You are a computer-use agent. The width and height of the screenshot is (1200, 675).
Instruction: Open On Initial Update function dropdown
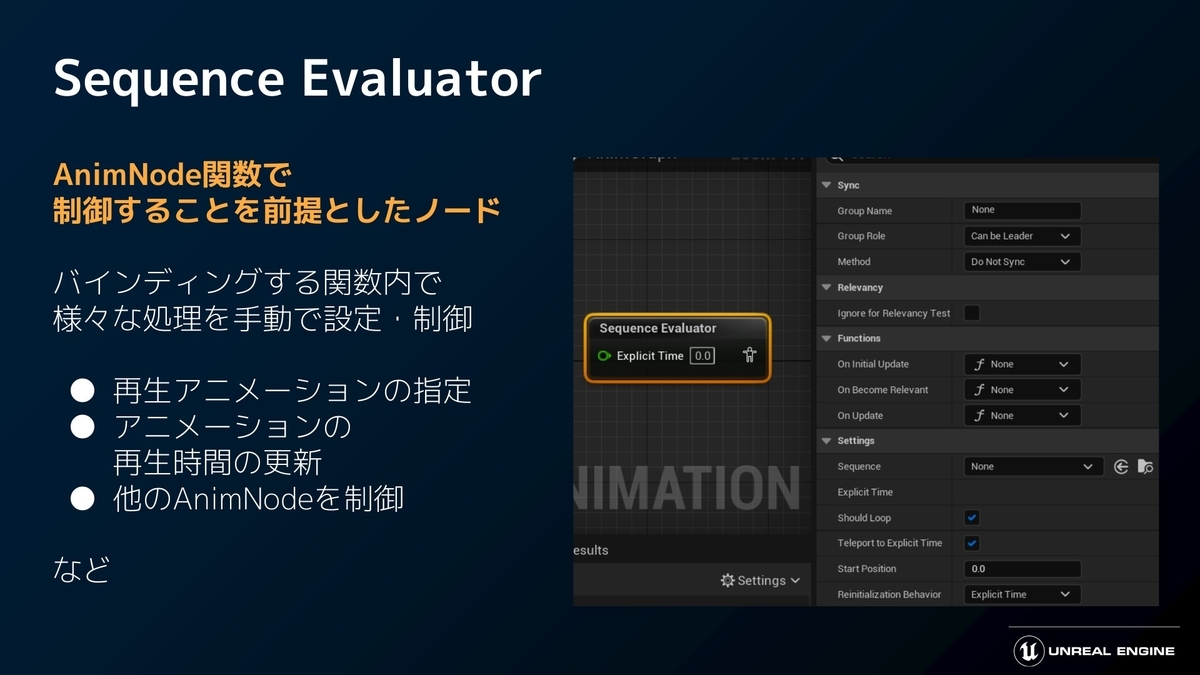[1022, 365]
